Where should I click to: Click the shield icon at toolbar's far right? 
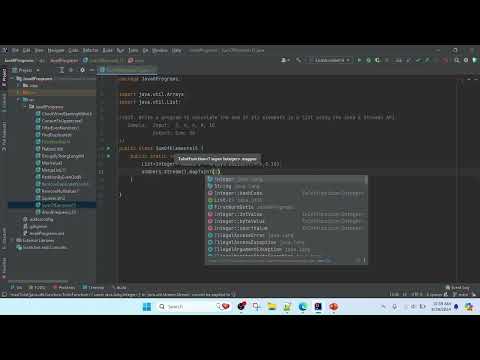pos(475,60)
